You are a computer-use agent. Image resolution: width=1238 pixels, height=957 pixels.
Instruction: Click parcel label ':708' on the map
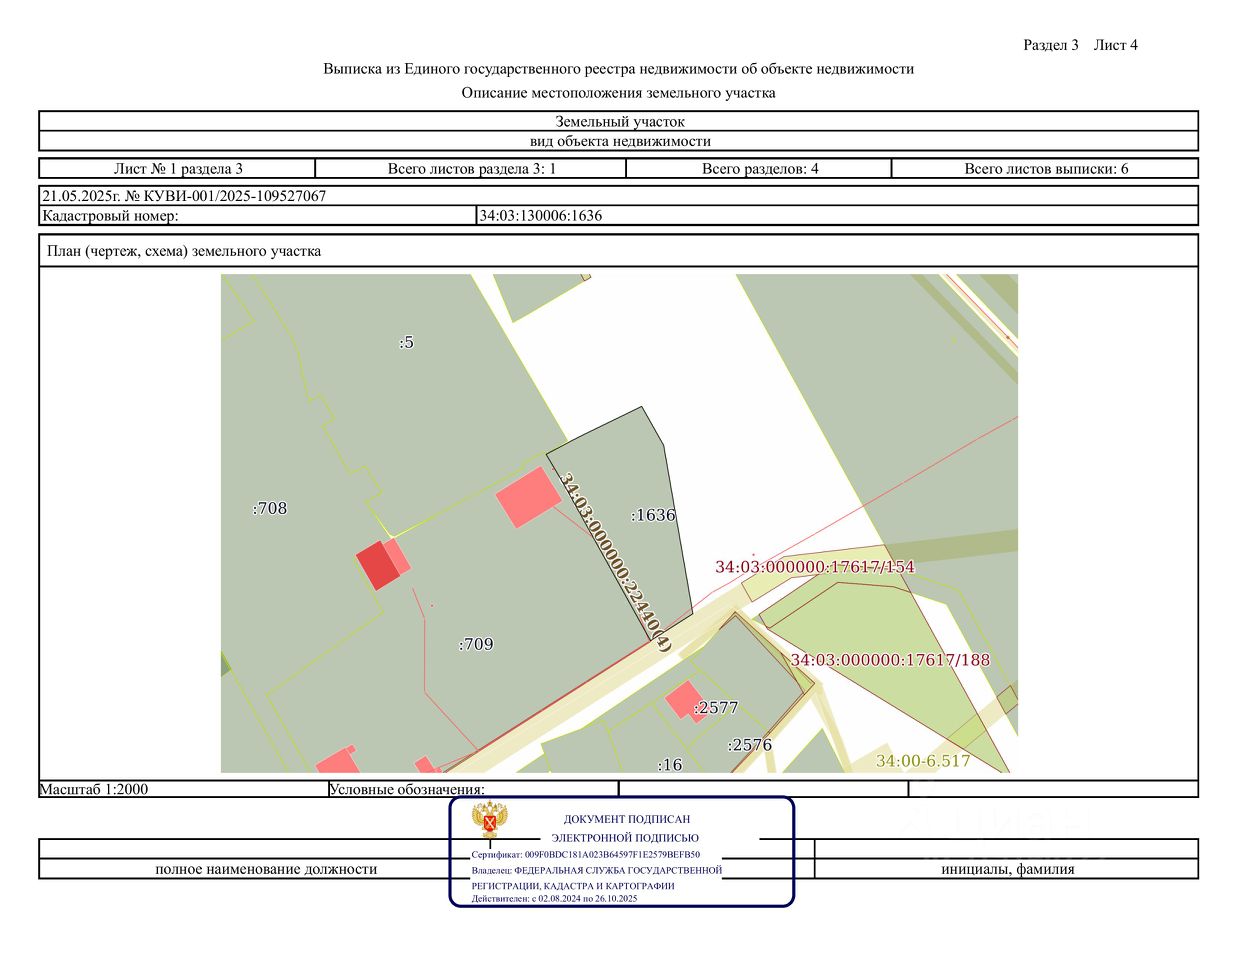tap(269, 508)
